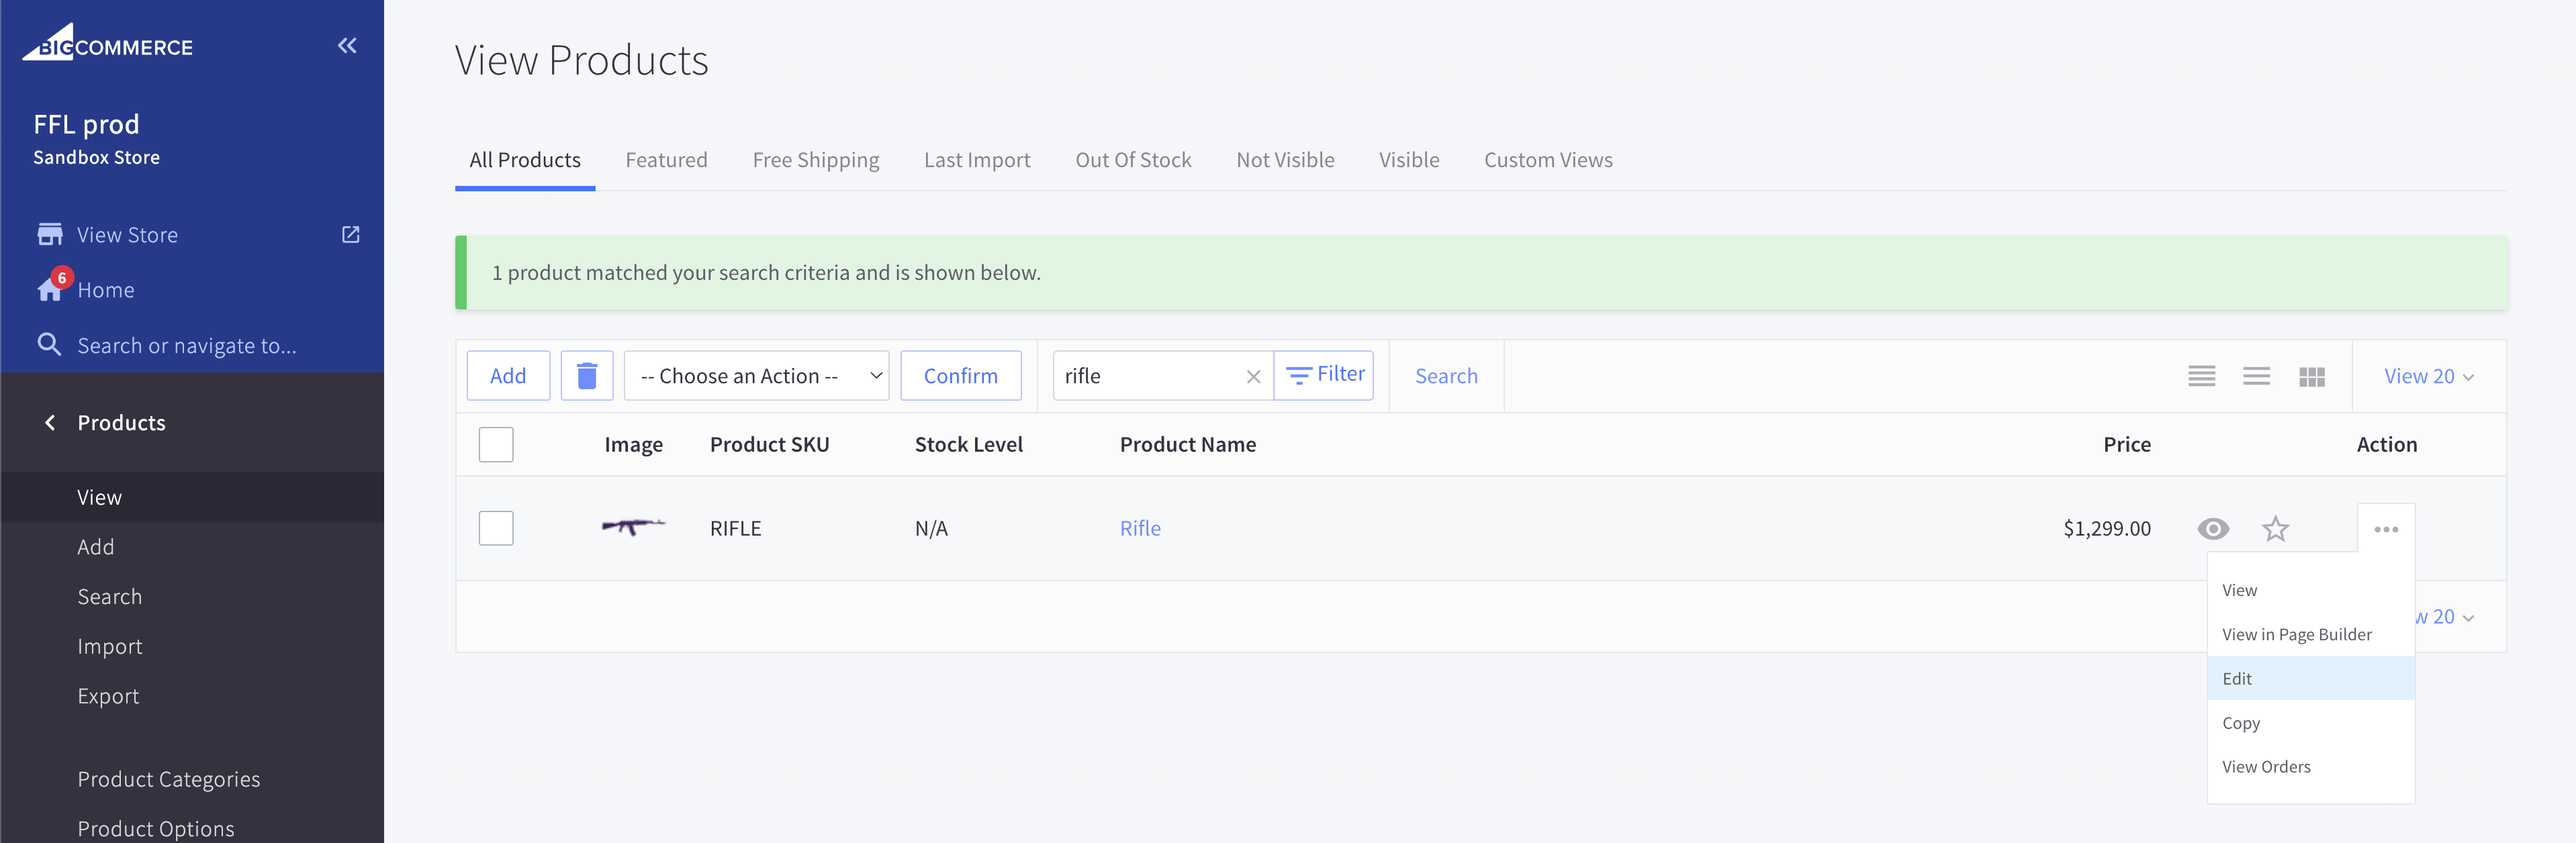The image size is (2576, 843).
Task: Clear the rifle search text with X
Action: pyautogui.click(x=1253, y=377)
